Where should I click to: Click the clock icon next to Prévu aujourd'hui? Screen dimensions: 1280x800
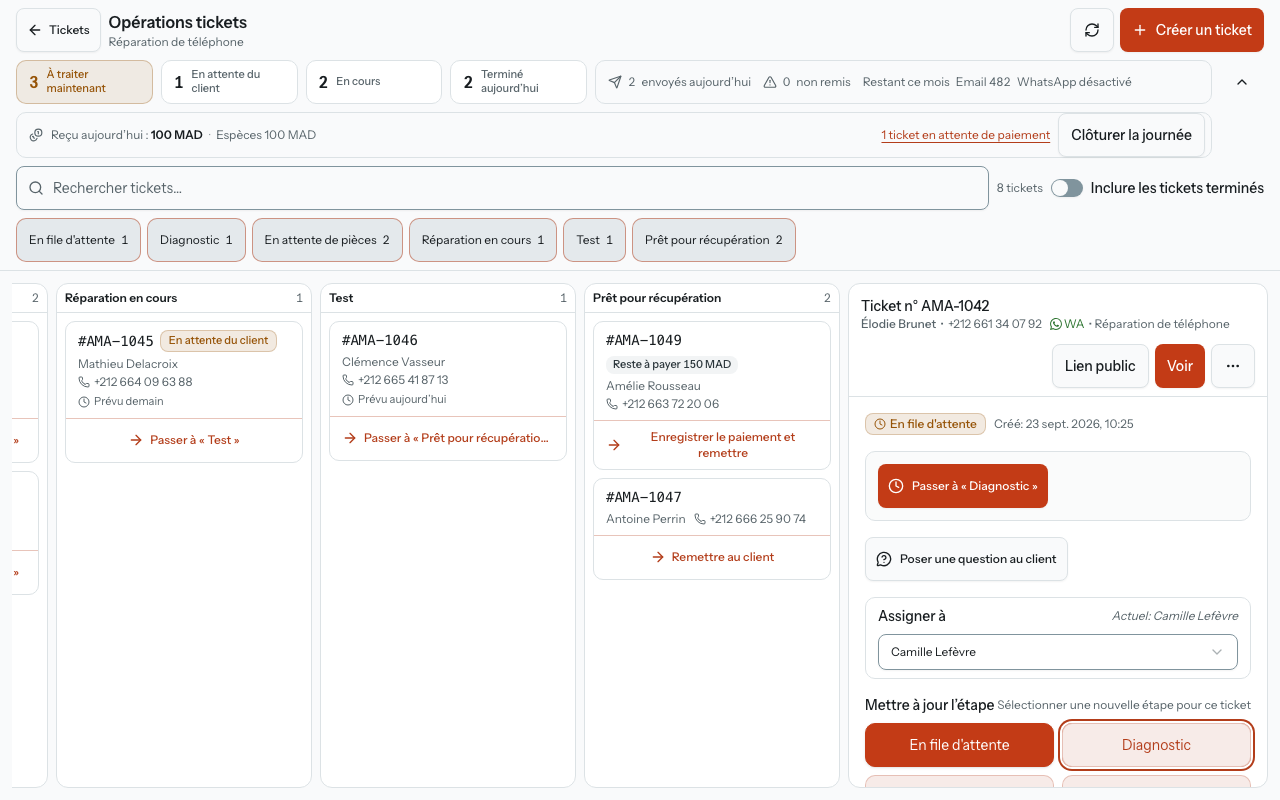point(348,399)
